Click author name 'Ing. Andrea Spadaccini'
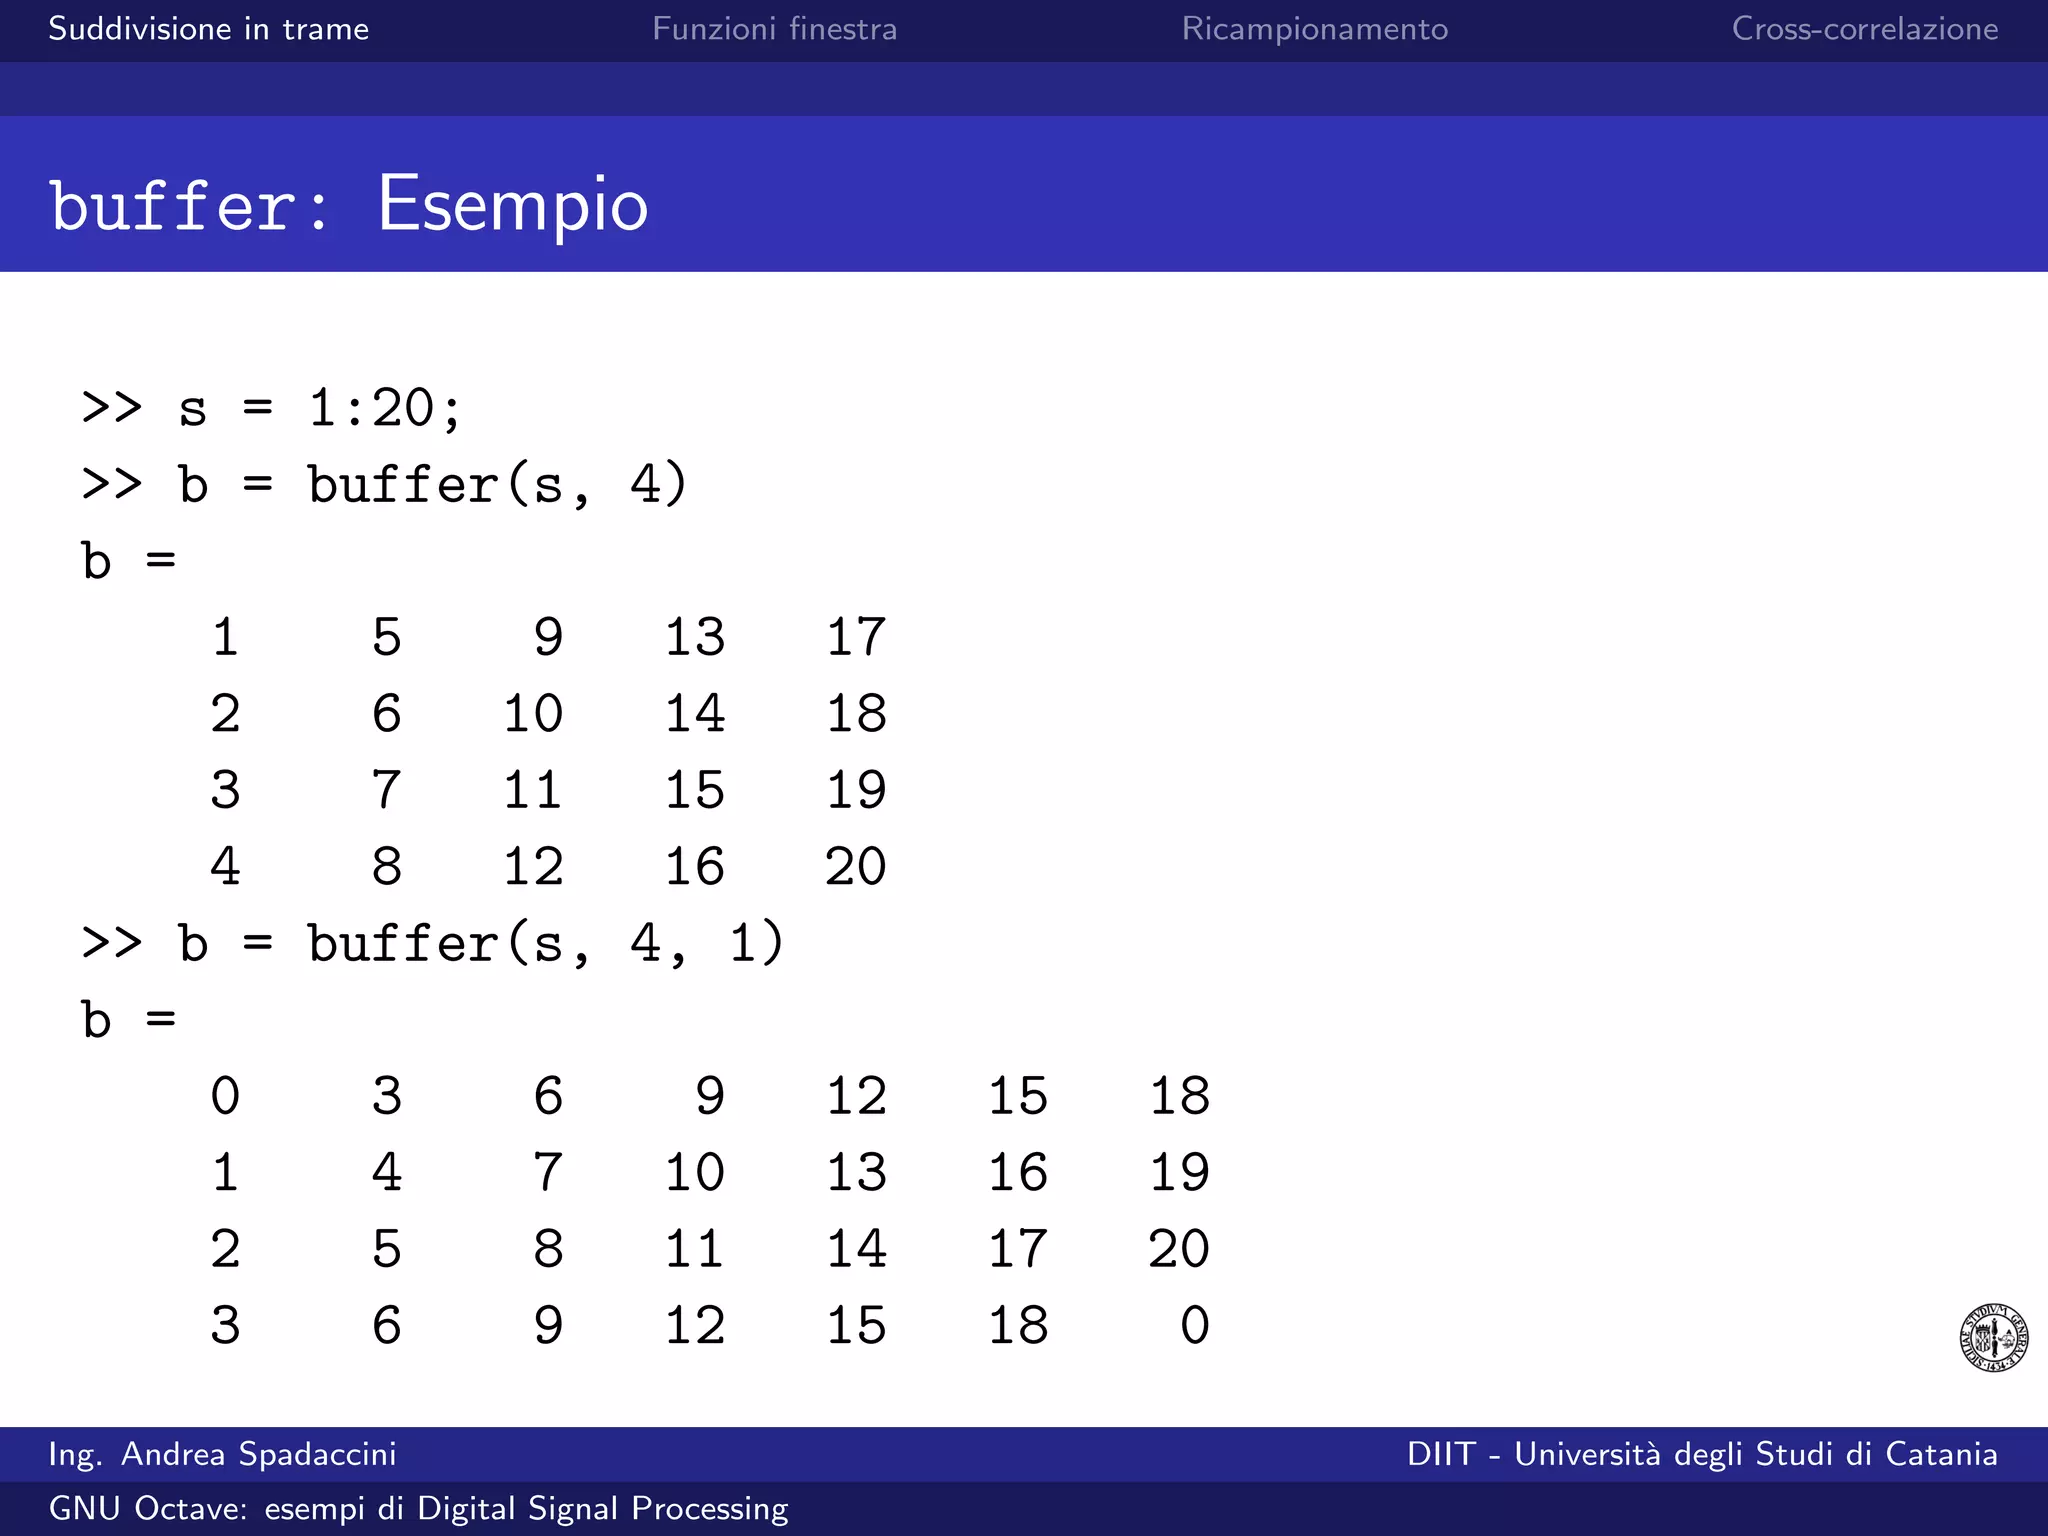The image size is (2048, 1536). click(x=222, y=1454)
